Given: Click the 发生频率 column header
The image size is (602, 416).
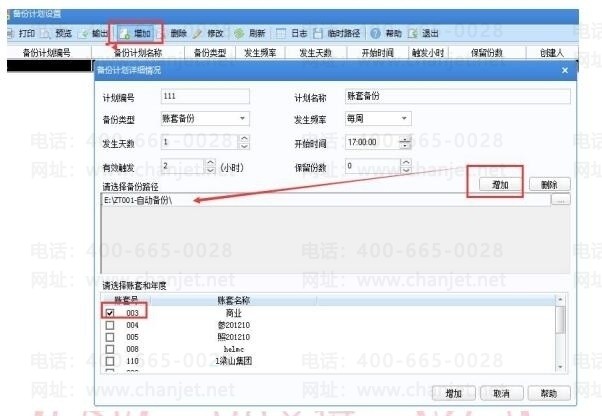Looking at the screenshot, I should (x=260, y=53).
